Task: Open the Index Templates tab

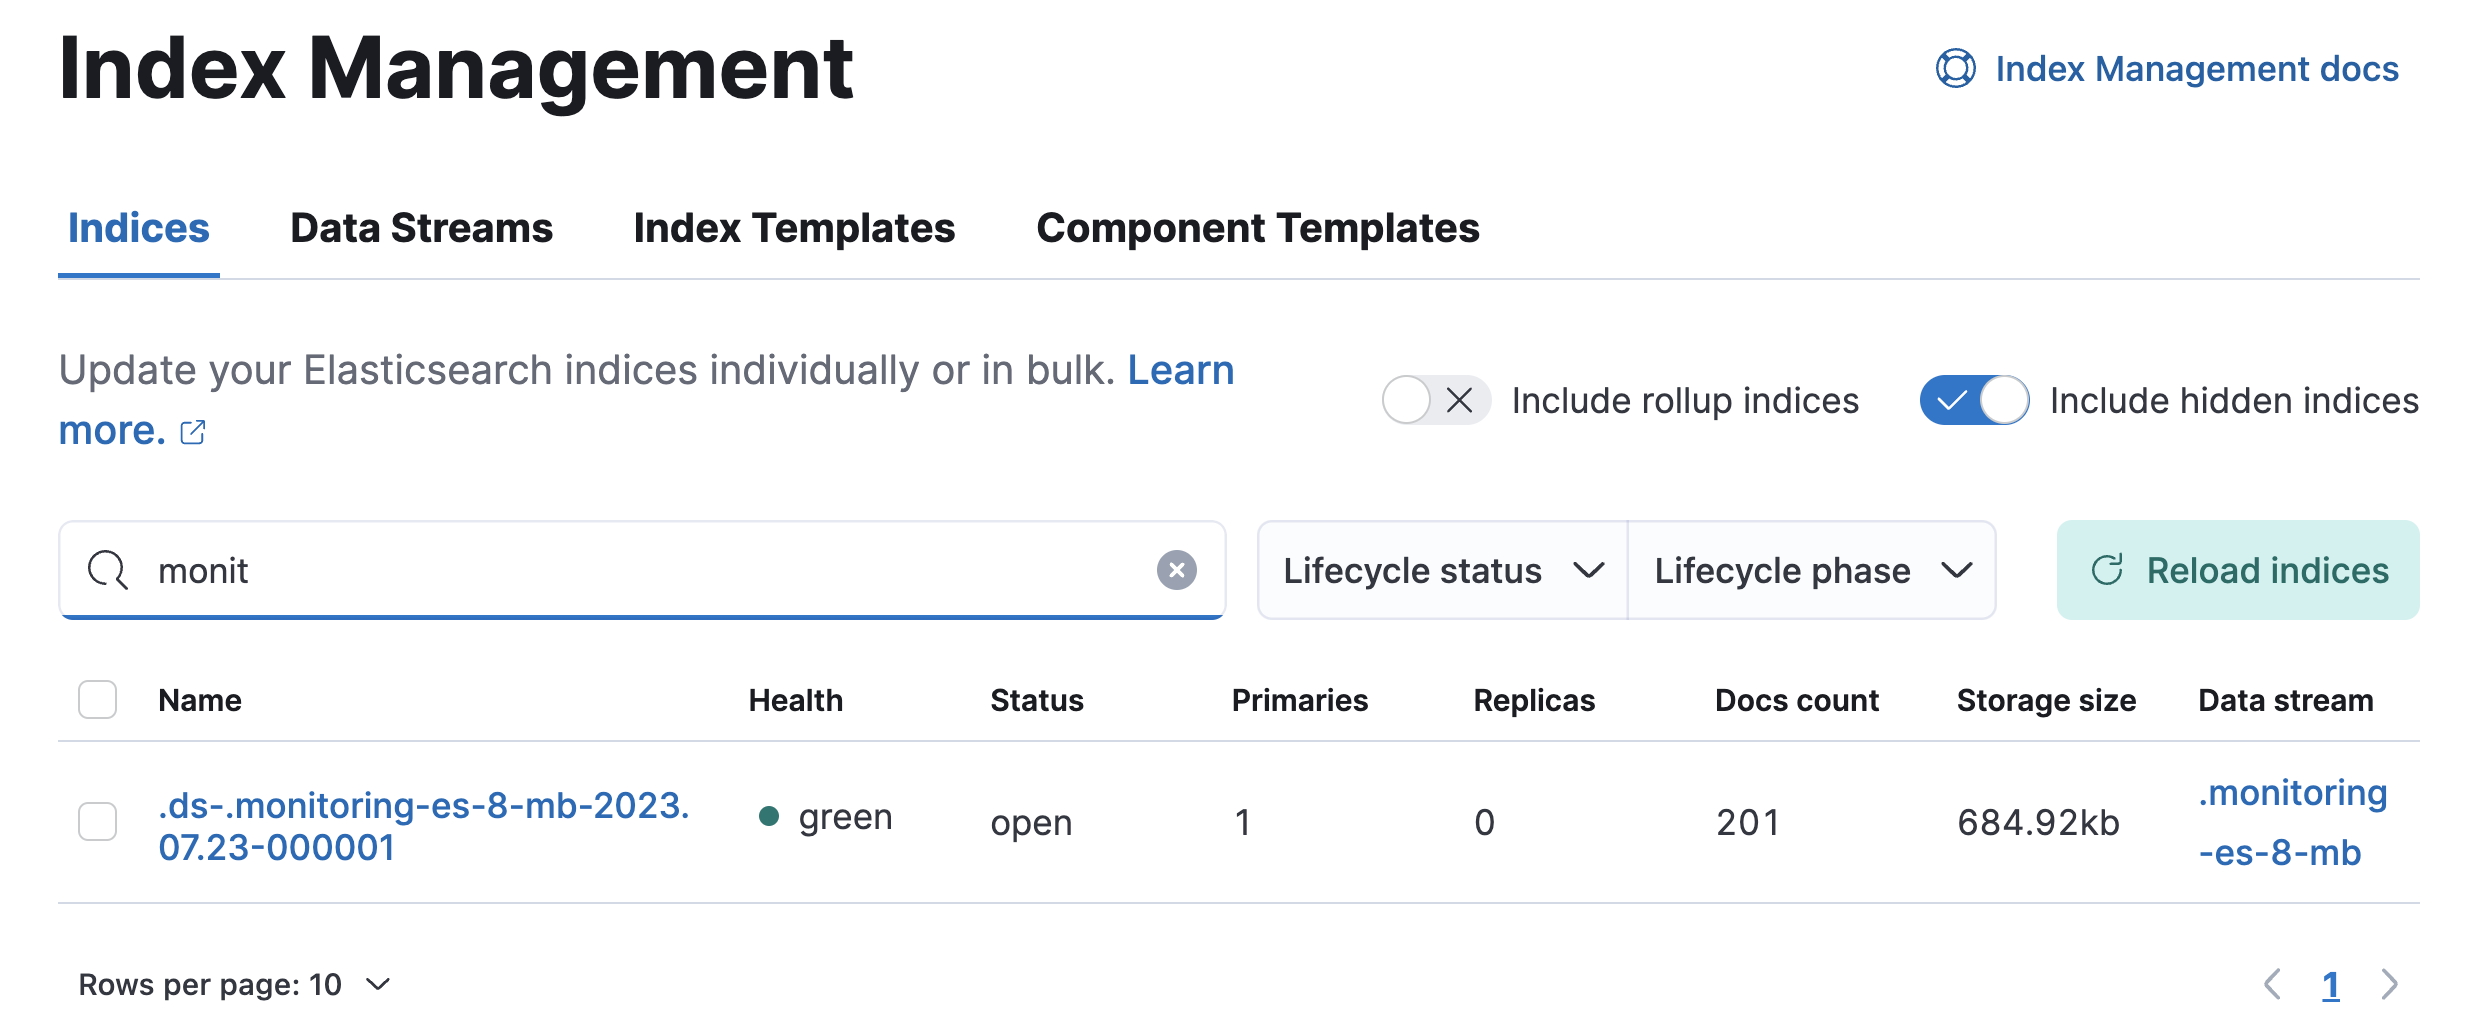Action: pos(794,229)
